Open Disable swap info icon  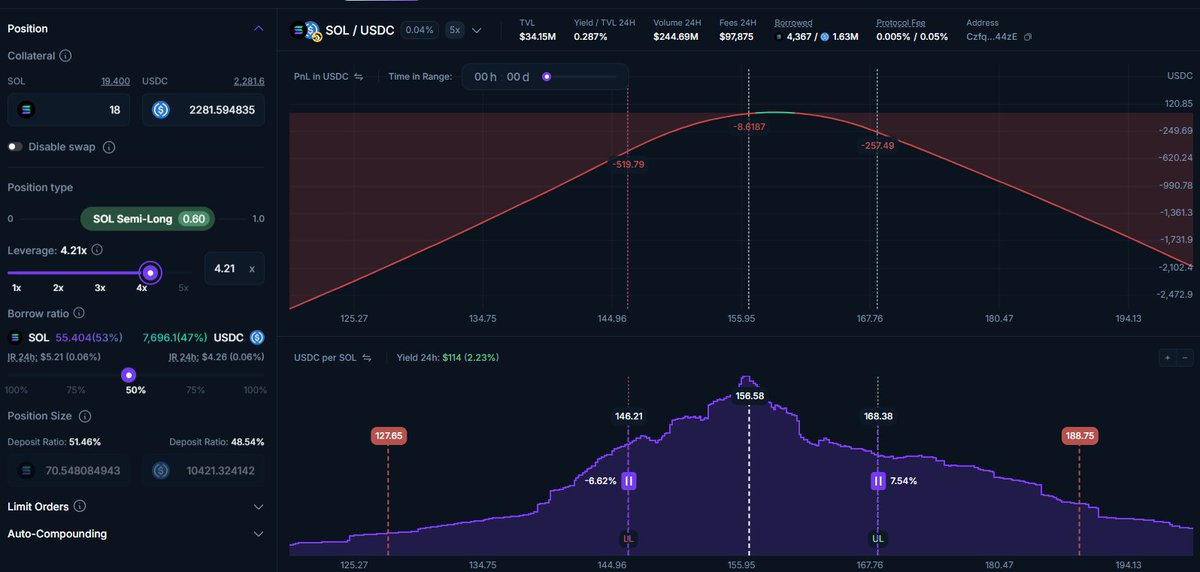point(109,147)
